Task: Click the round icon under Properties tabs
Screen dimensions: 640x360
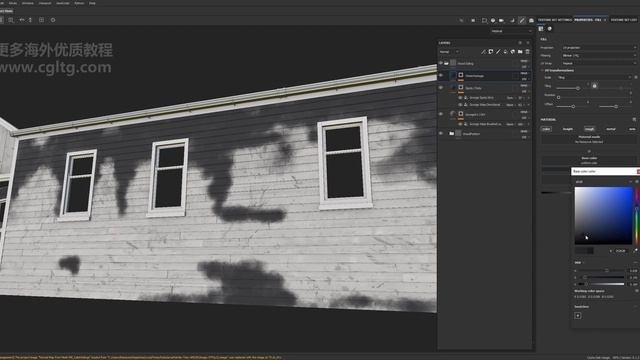Action: tap(549, 29)
